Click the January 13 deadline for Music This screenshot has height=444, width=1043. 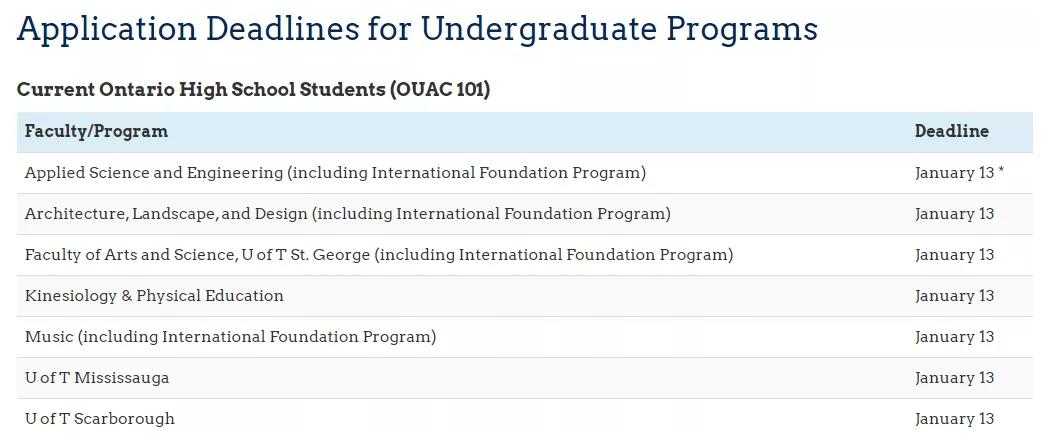pyautogui.click(x=954, y=337)
